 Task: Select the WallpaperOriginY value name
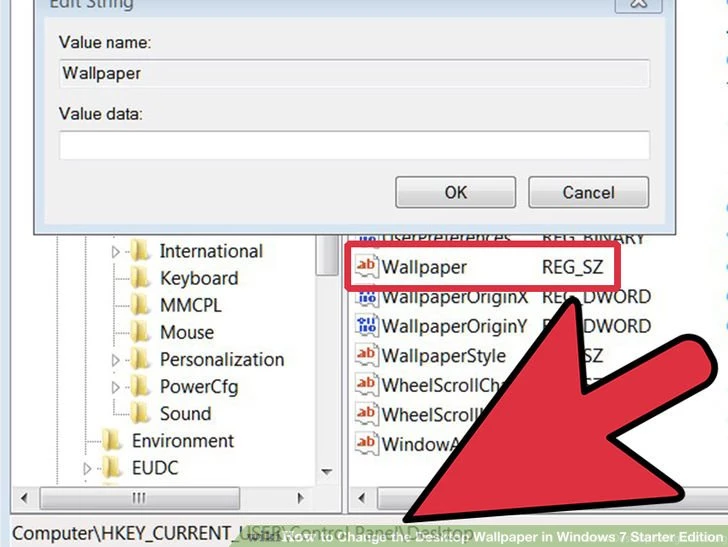pyautogui.click(x=455, y=326)
